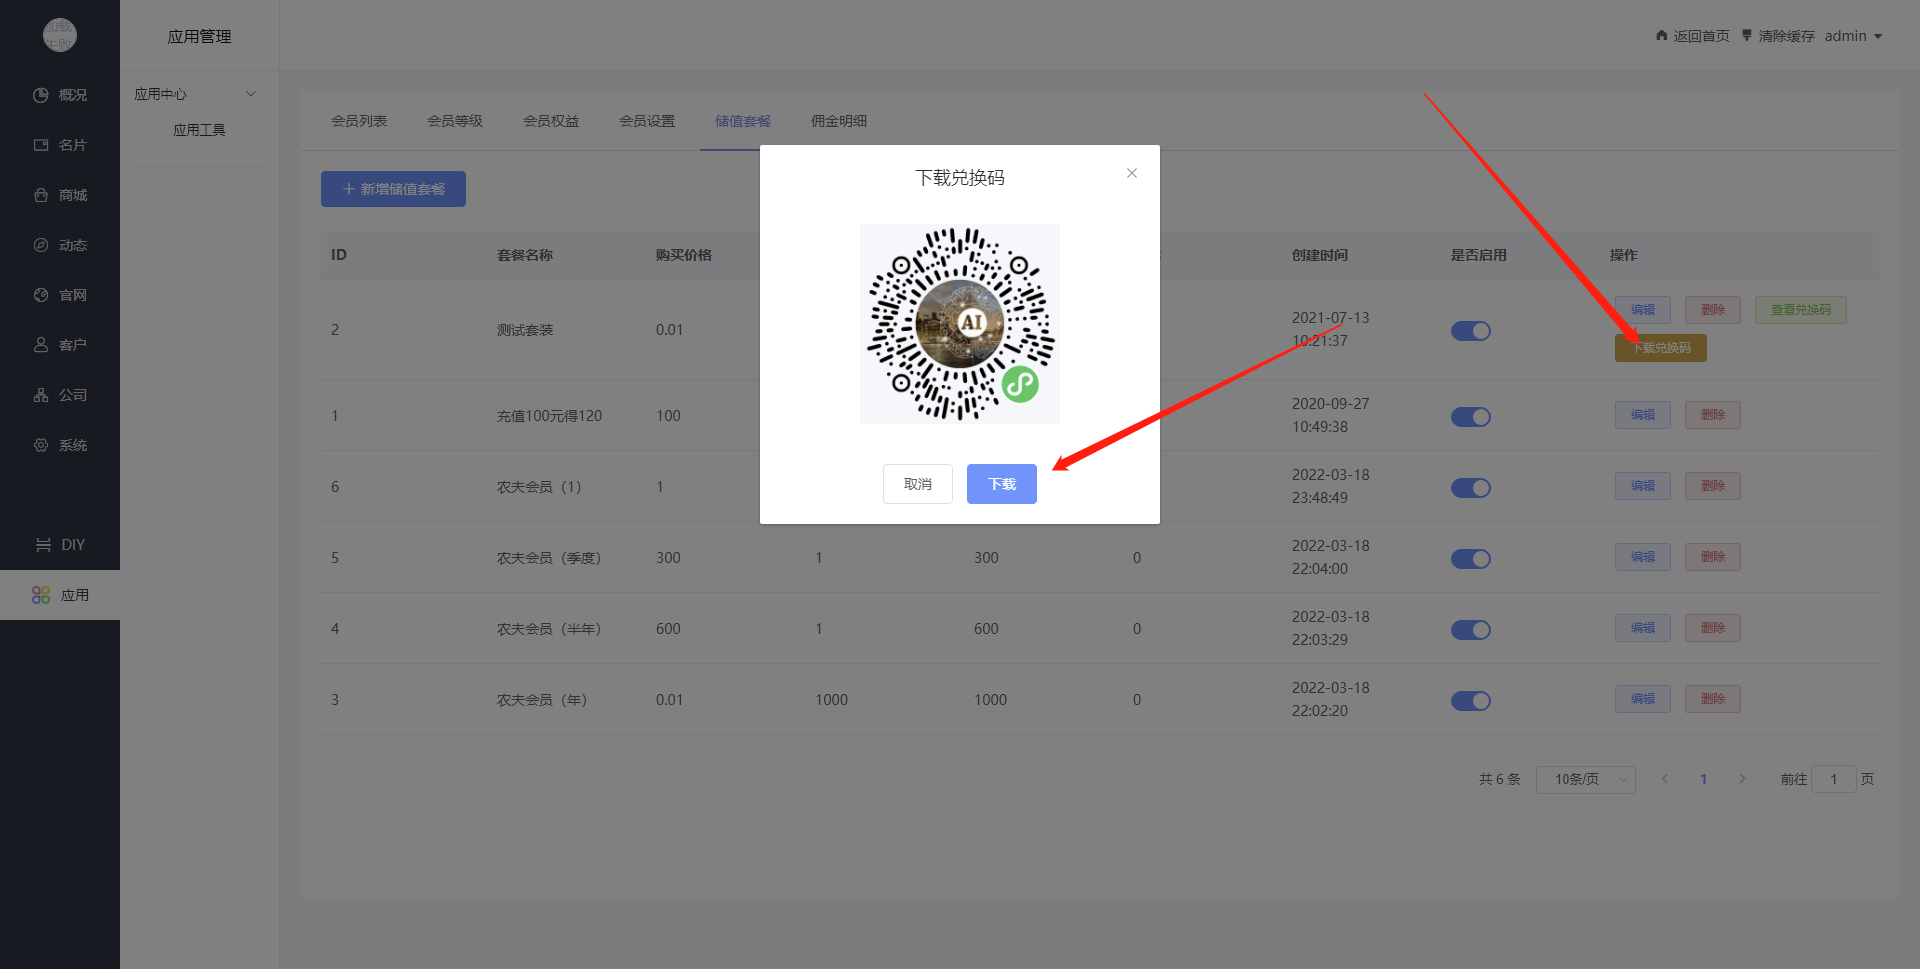Viewport: 1920px width, 969px height.
Task: Toggle enabled switch for 农夫会员（半年）
Action: coord(1471,630)
